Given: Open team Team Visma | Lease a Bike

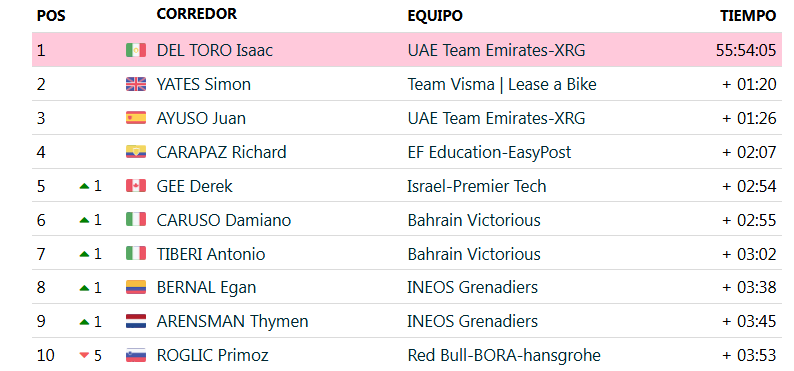Looking at the screenshot, I should pyautogui.click(x=502, y=84).
